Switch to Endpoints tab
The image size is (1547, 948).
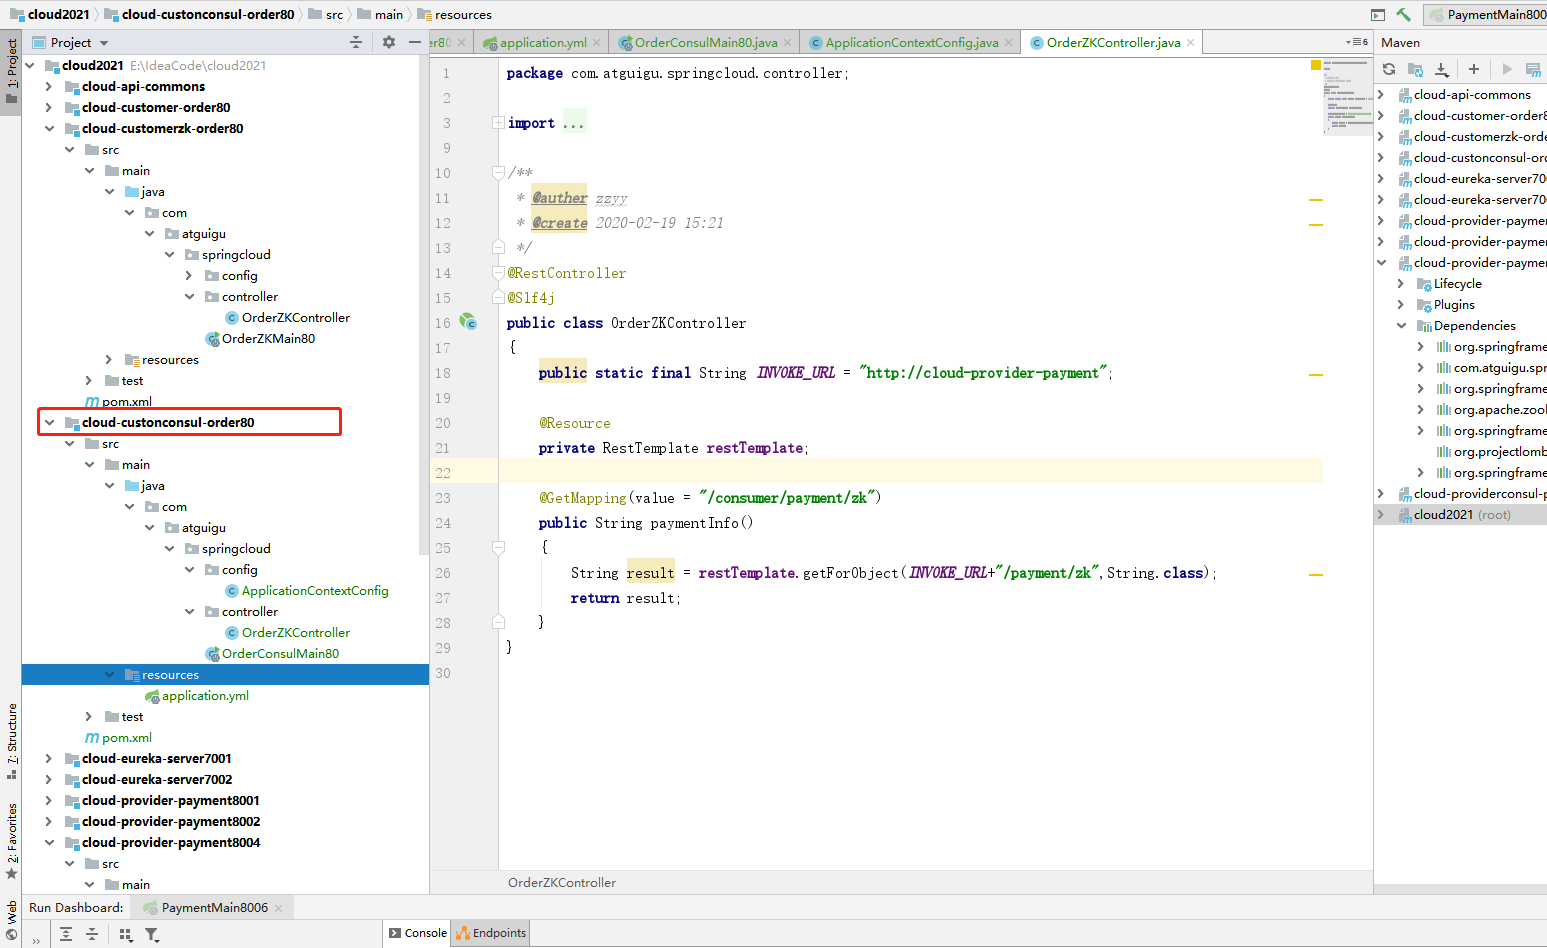click(x=490, y=933)
